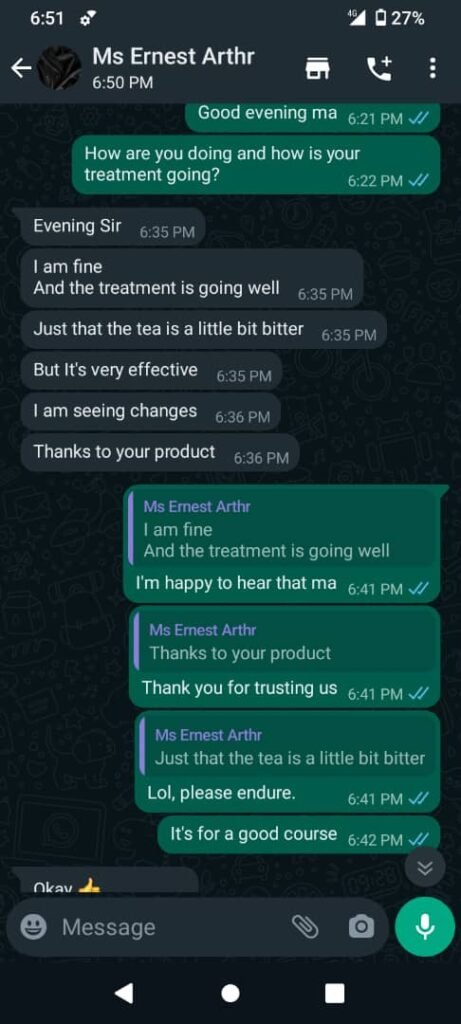Start a call with the phone-plus icon
461x1024 pixels.
[379, 68]
